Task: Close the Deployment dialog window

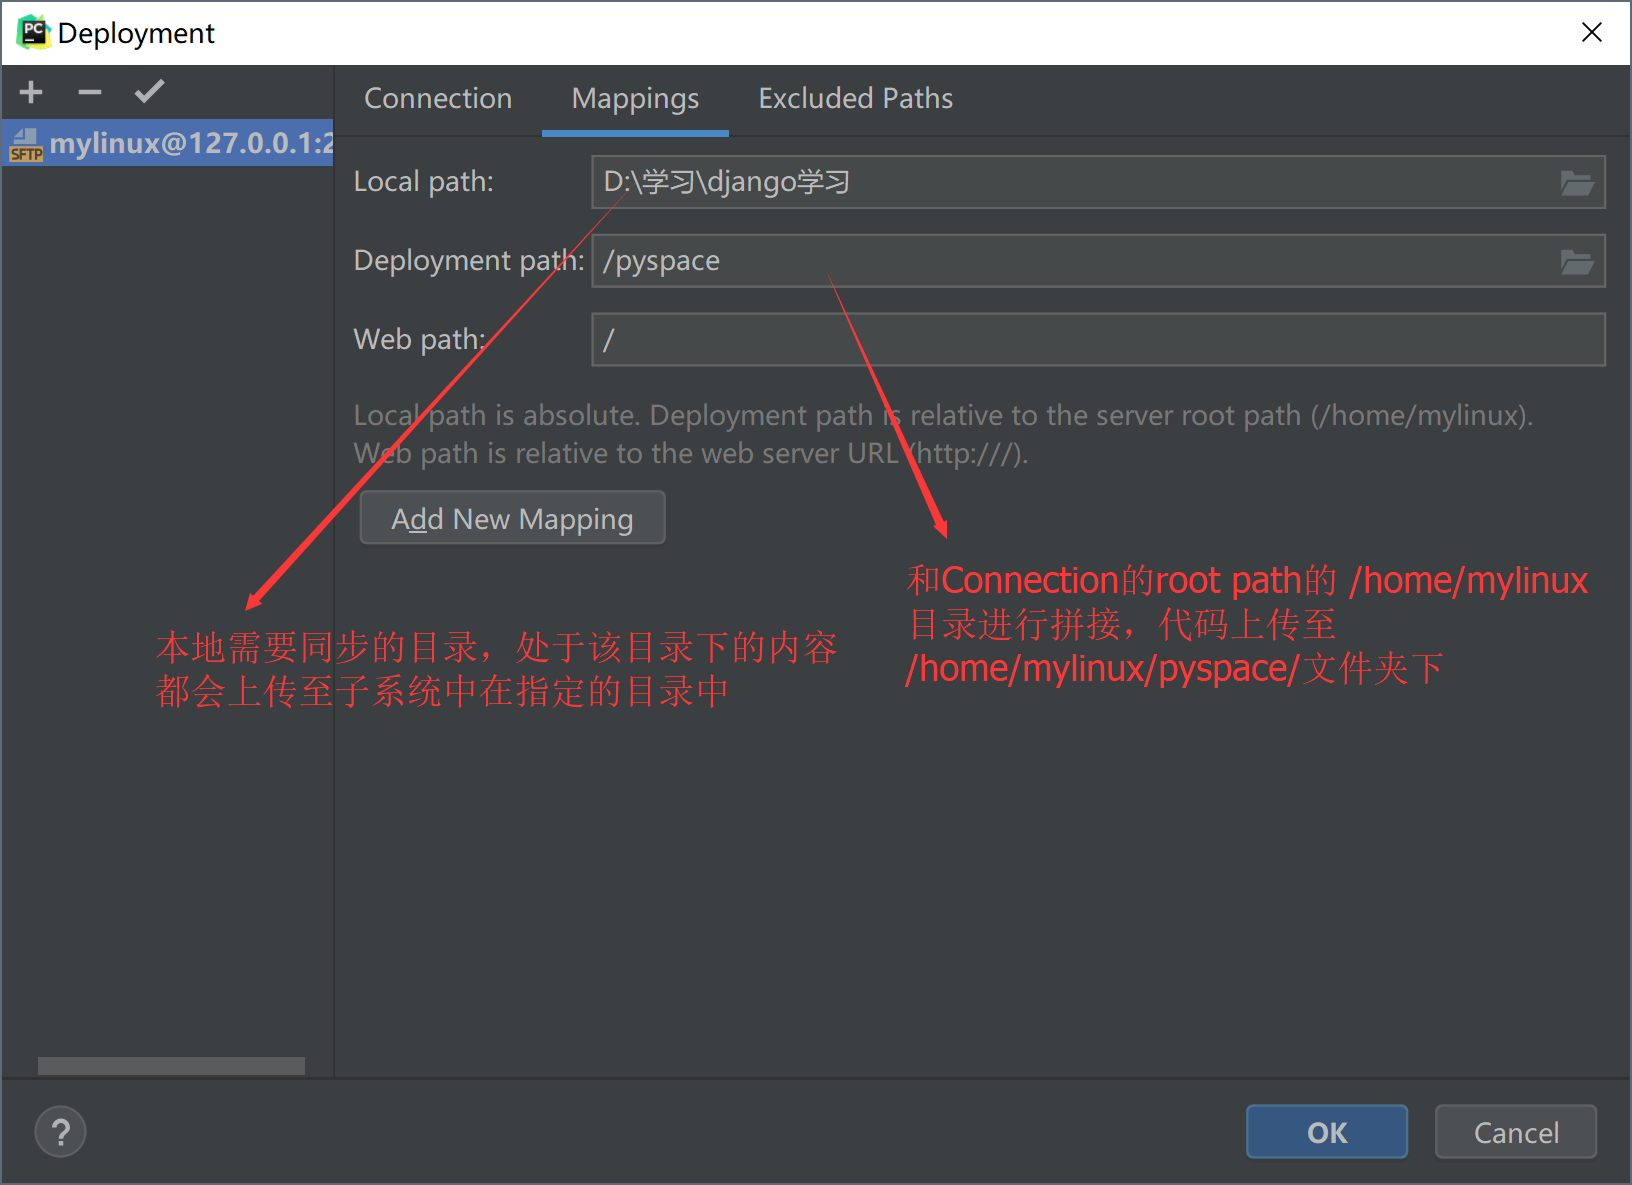Action: tap(1591, 32)
